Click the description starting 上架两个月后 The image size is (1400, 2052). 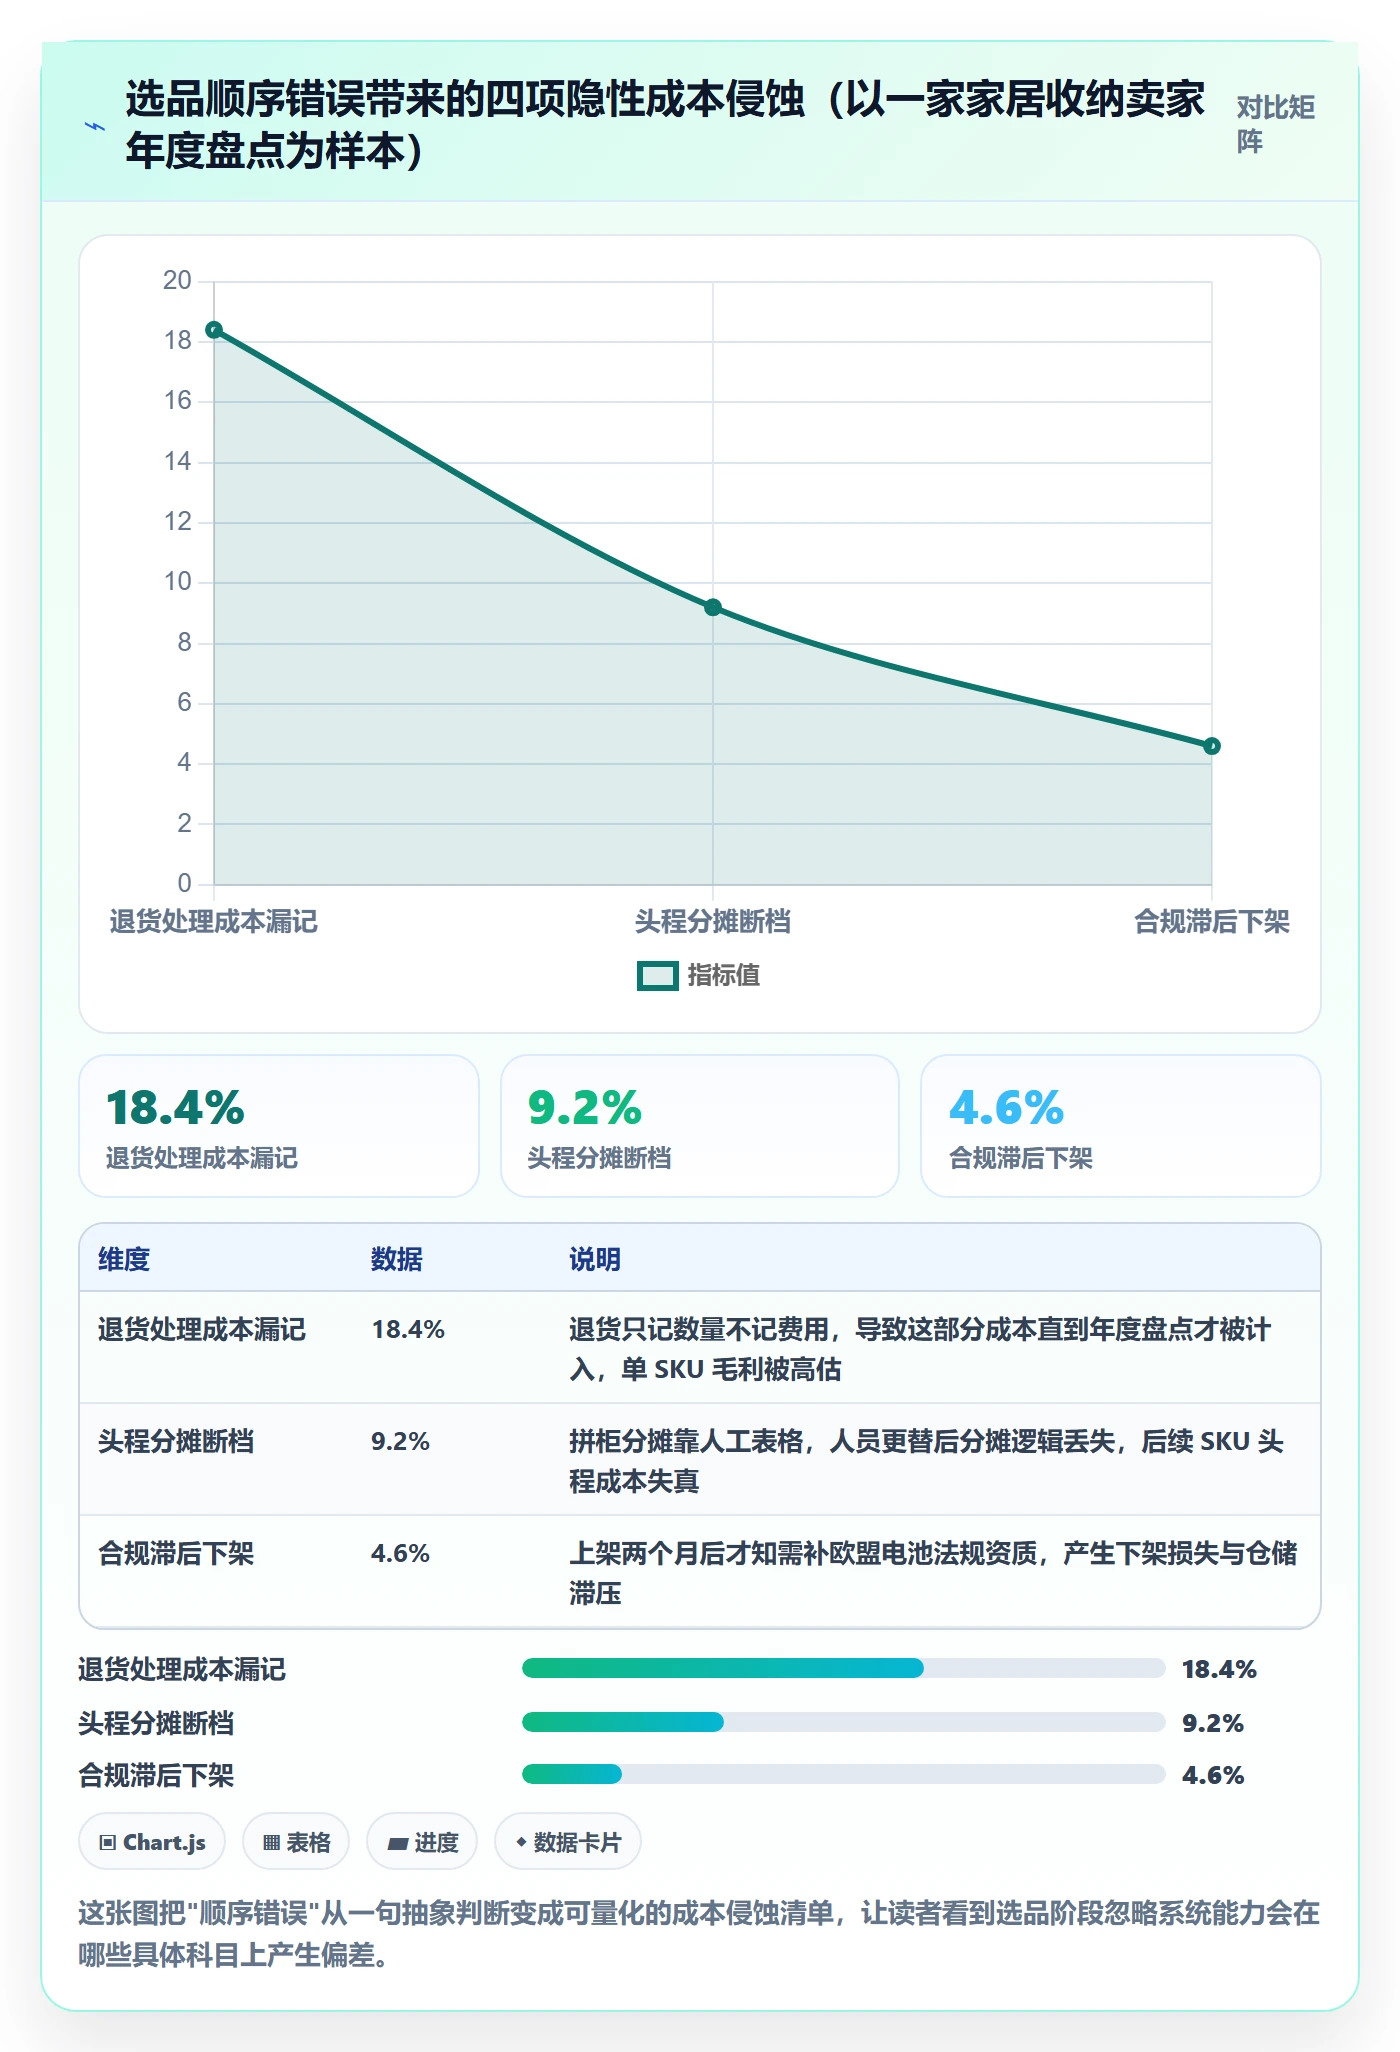point(933,1573)
